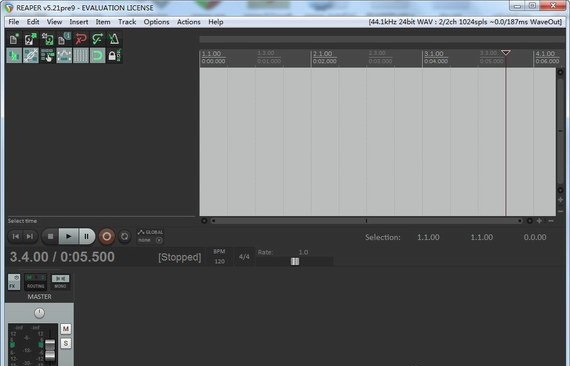
Task: Toggle grid lines toolbar button
Action: (81, 56)
